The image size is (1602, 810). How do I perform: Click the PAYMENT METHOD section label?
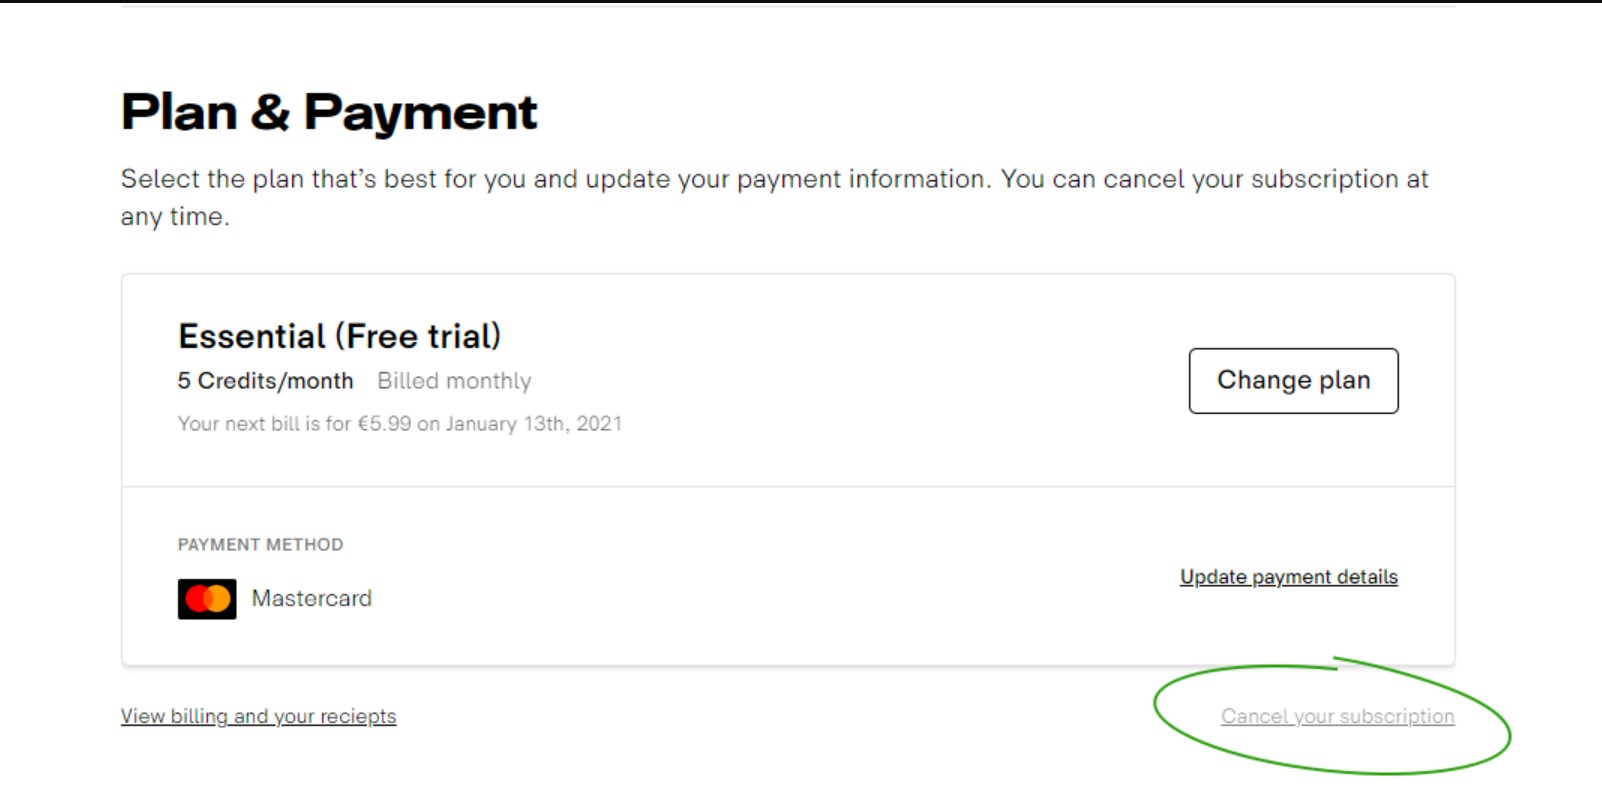[x=260, y=544]
